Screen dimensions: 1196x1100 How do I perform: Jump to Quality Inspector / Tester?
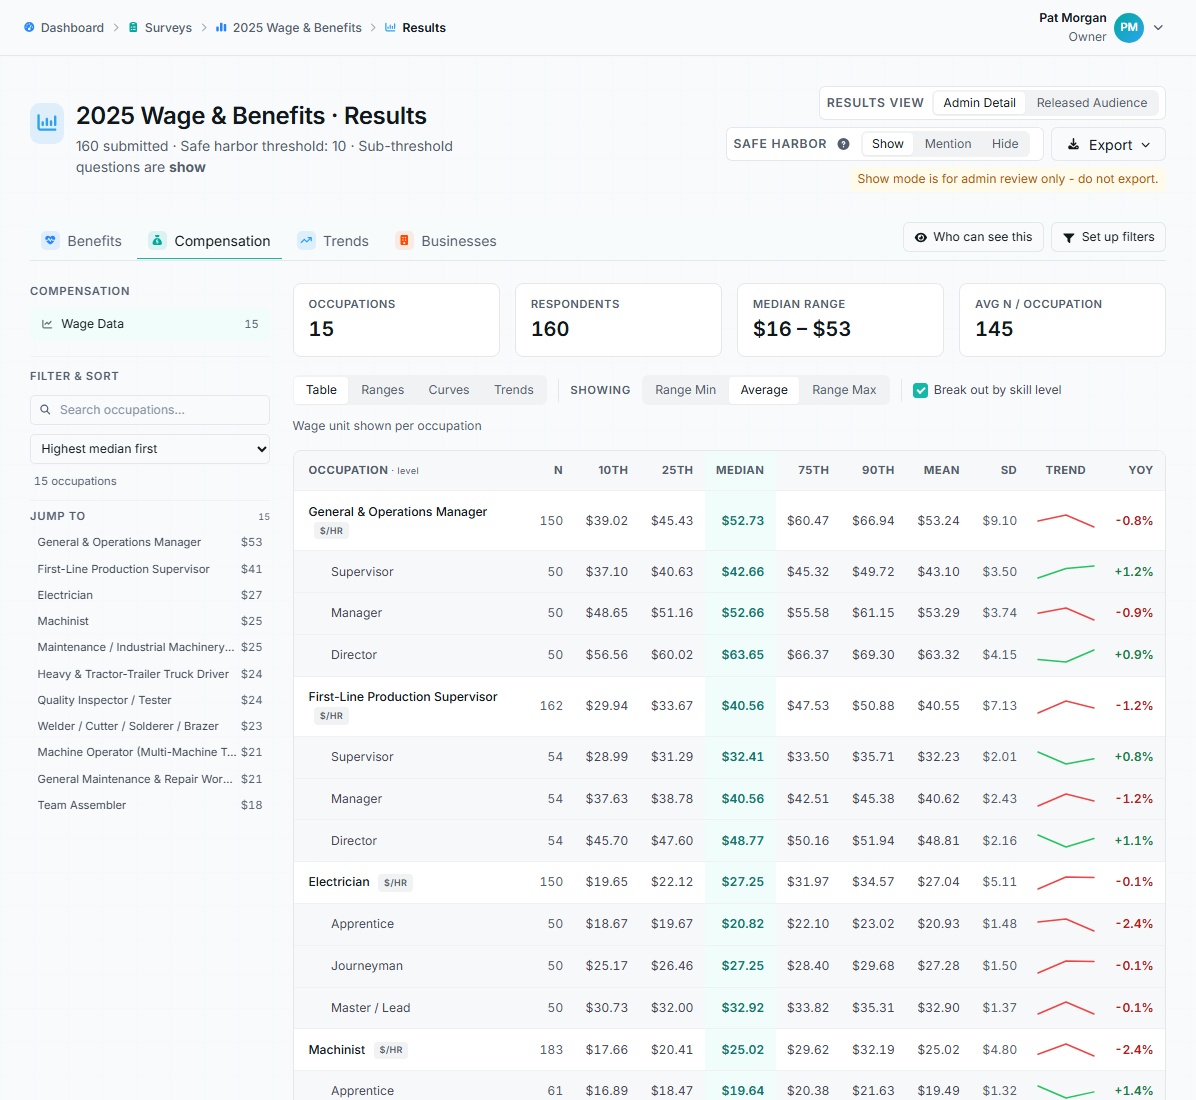150,700
